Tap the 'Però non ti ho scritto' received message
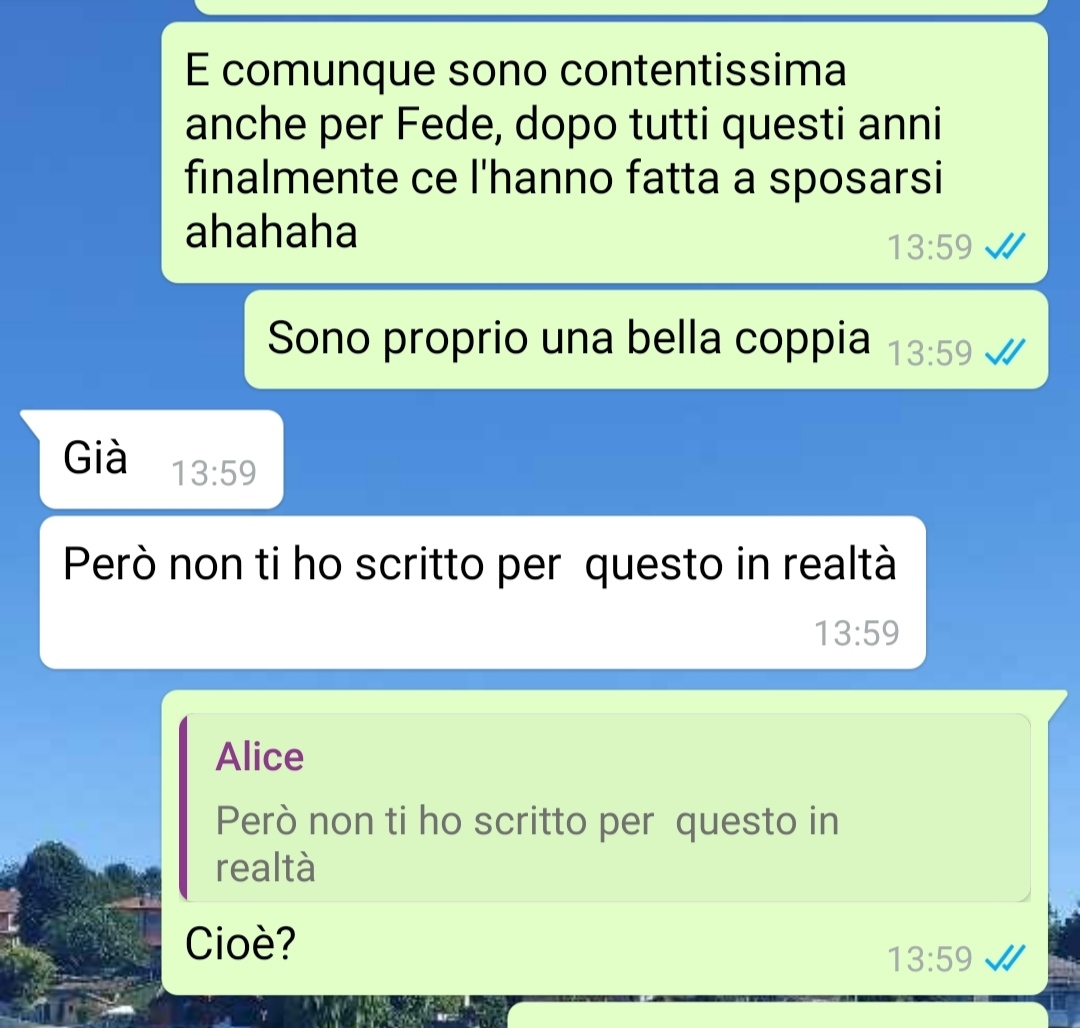 [482, 592]
